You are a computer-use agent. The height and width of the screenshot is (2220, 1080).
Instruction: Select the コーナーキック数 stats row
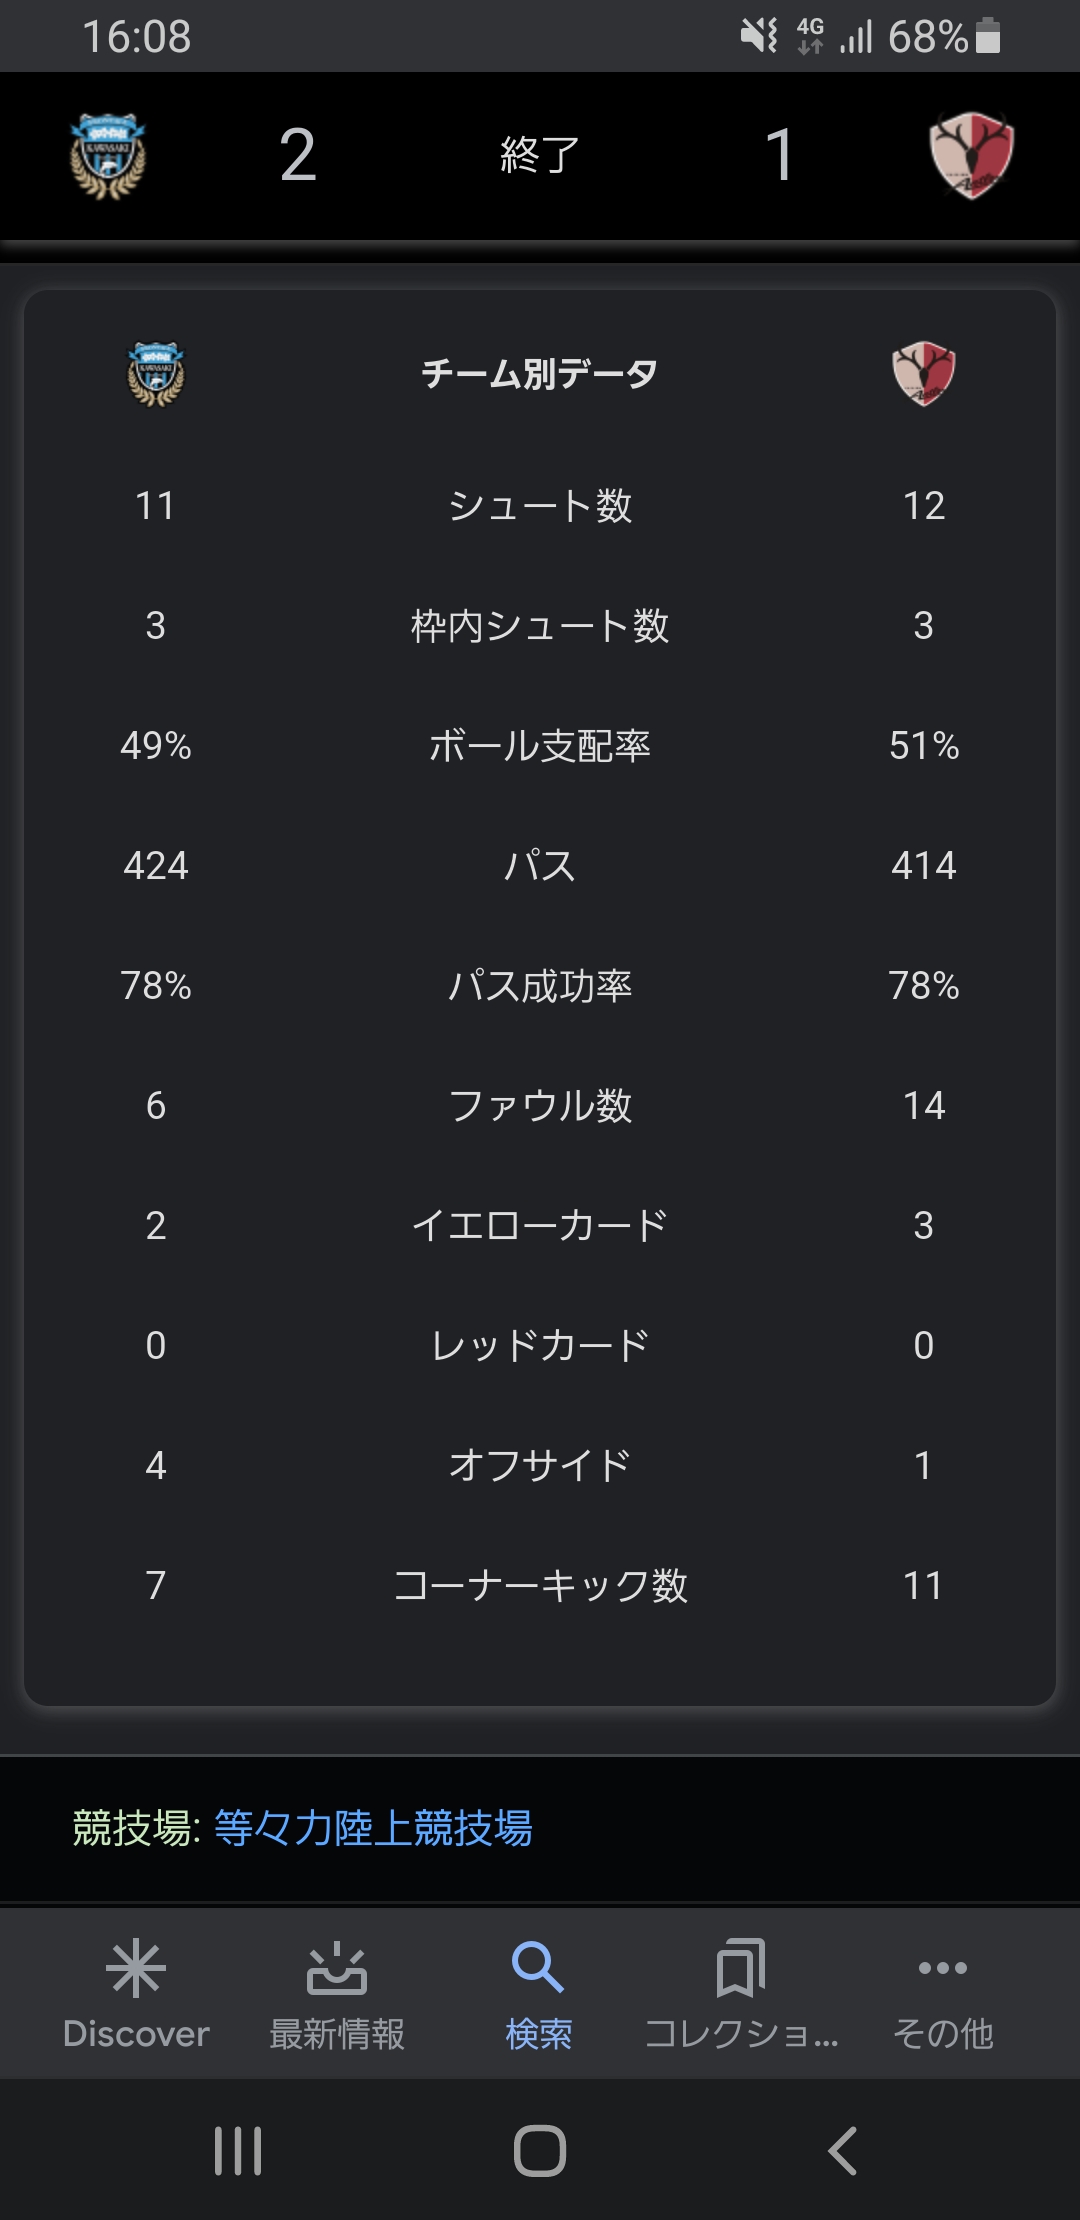click(540, 1585)
